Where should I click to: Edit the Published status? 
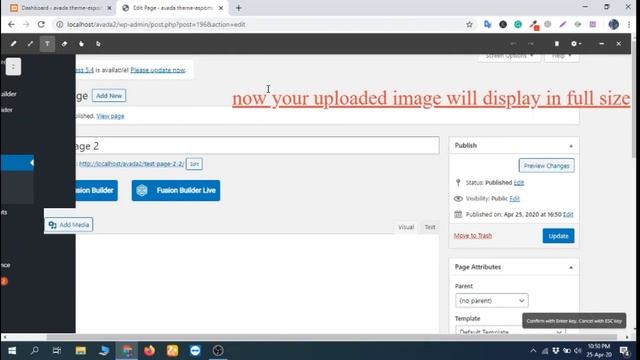pos(519,182)
